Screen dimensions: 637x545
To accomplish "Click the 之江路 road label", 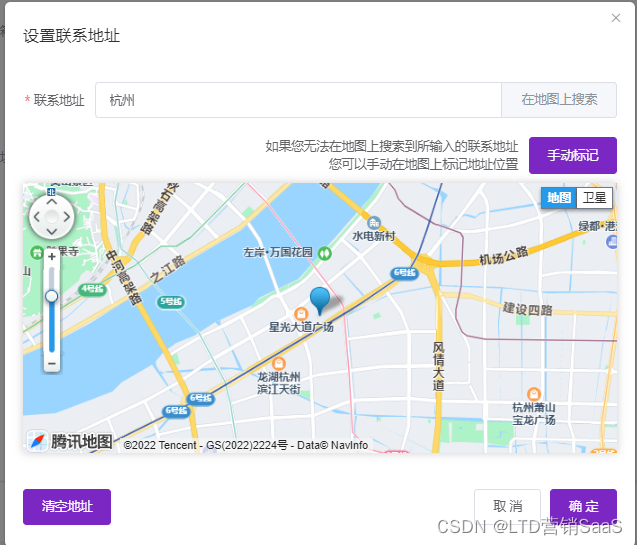I will pos(167,269).
